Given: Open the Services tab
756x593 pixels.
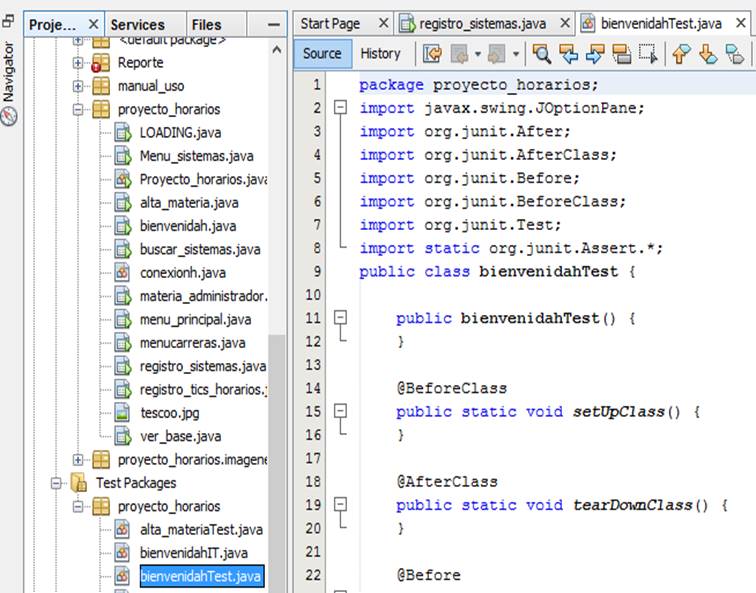Looking at the screenshot, I should [x=137, y=24].
